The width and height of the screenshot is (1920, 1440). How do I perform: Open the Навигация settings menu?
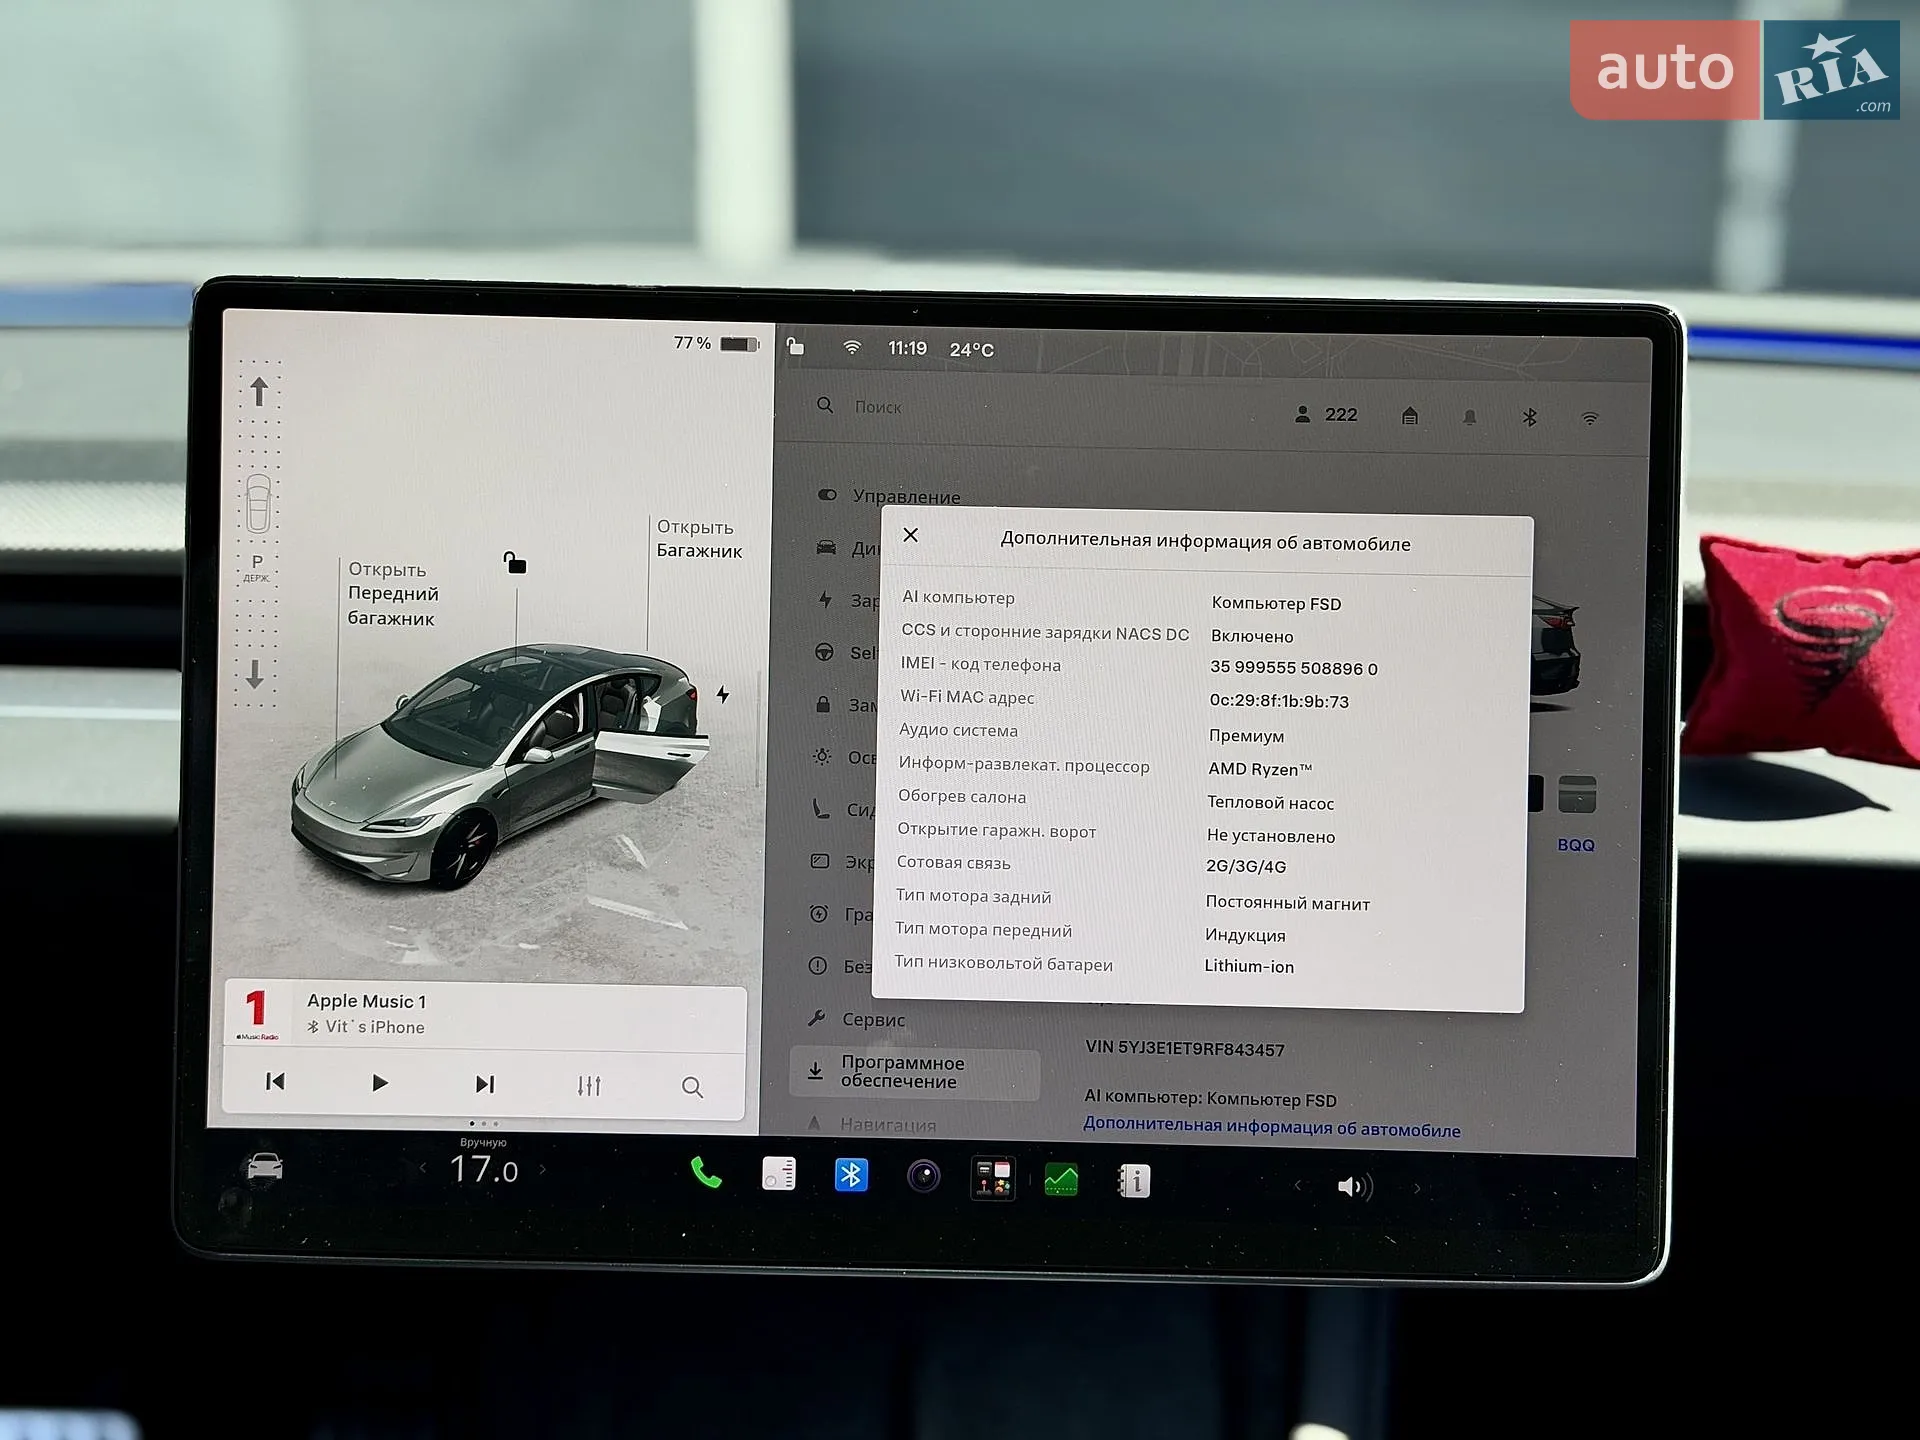click(x=871, y=1124)
